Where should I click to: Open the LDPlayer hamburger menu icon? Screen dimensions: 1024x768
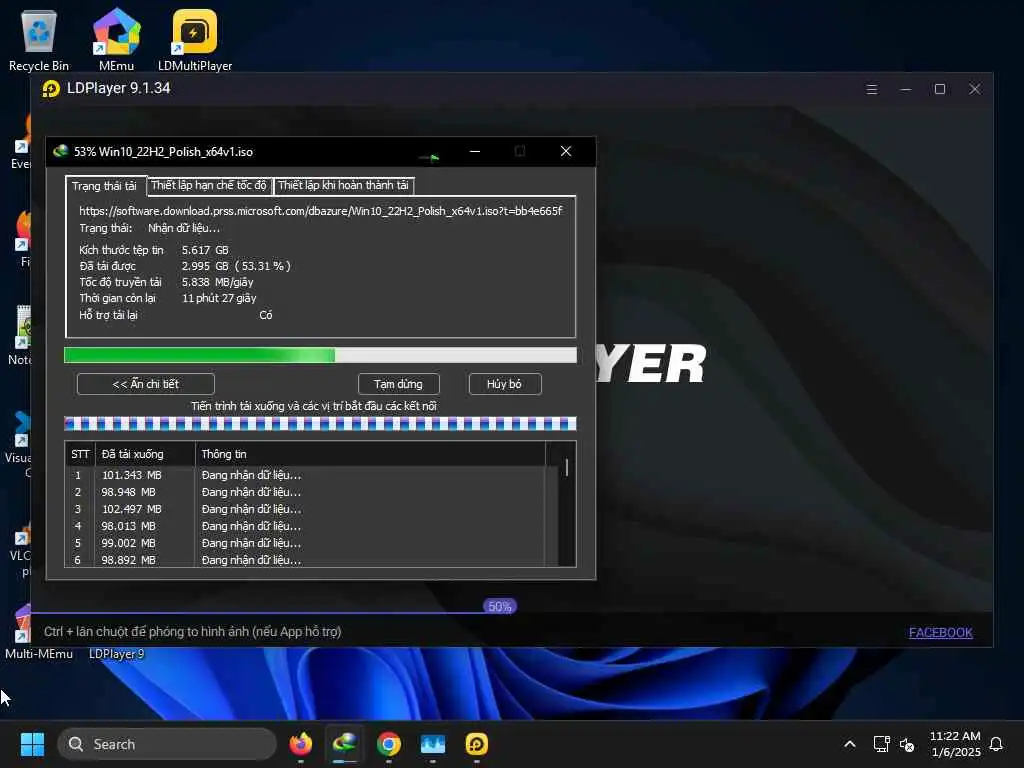pyautogui.click(x=872, y=89)
